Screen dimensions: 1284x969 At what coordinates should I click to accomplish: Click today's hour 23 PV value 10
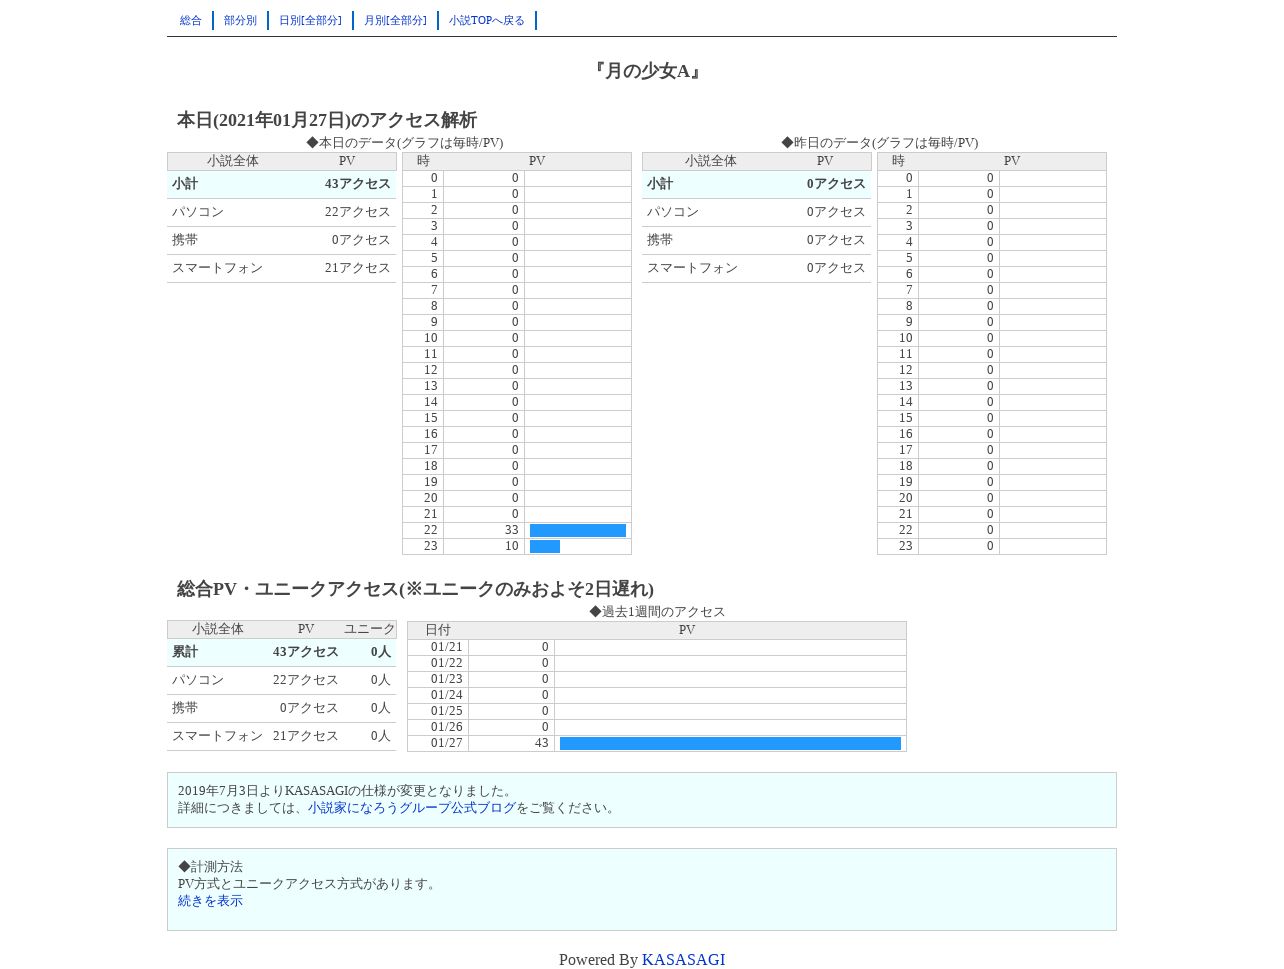(512, 547)
